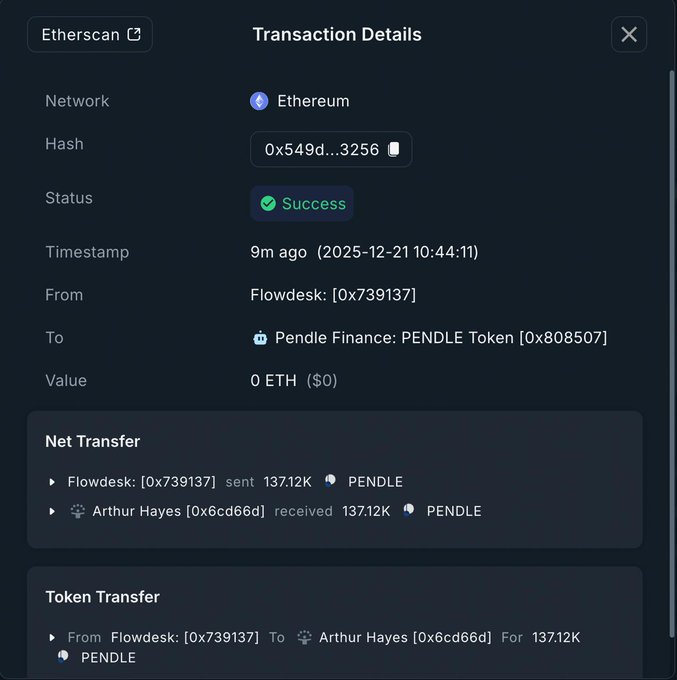Expand the Token Transfer entry arrow
Image resolution: width=677 pixels, height=680 pixels.
pos(52,637)
